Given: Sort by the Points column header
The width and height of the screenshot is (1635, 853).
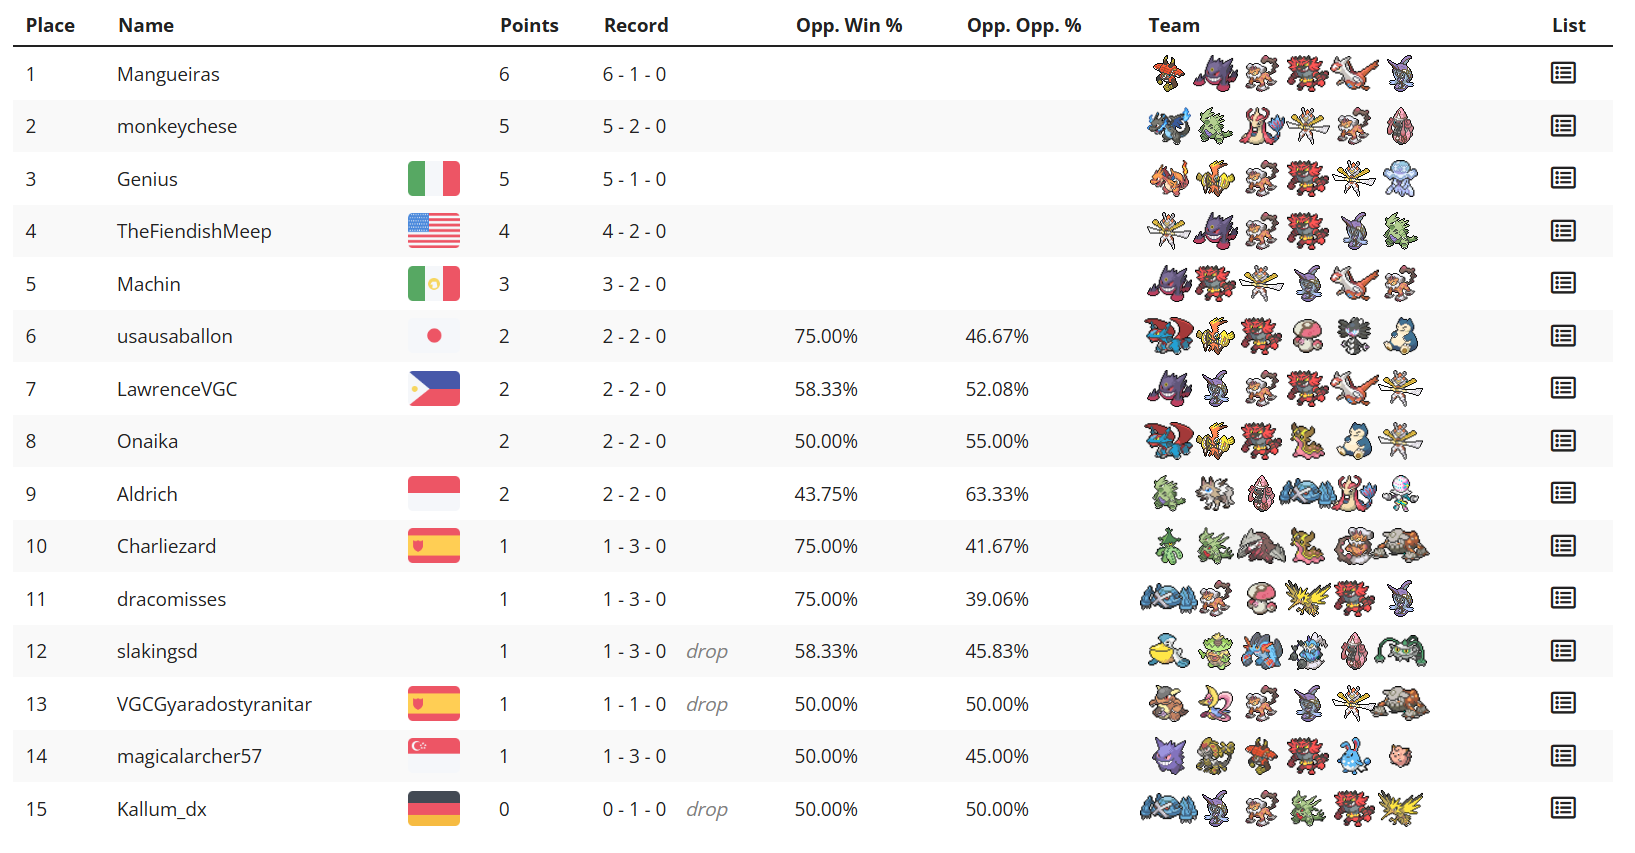Looking at the screenshot, I should (529, 25).
